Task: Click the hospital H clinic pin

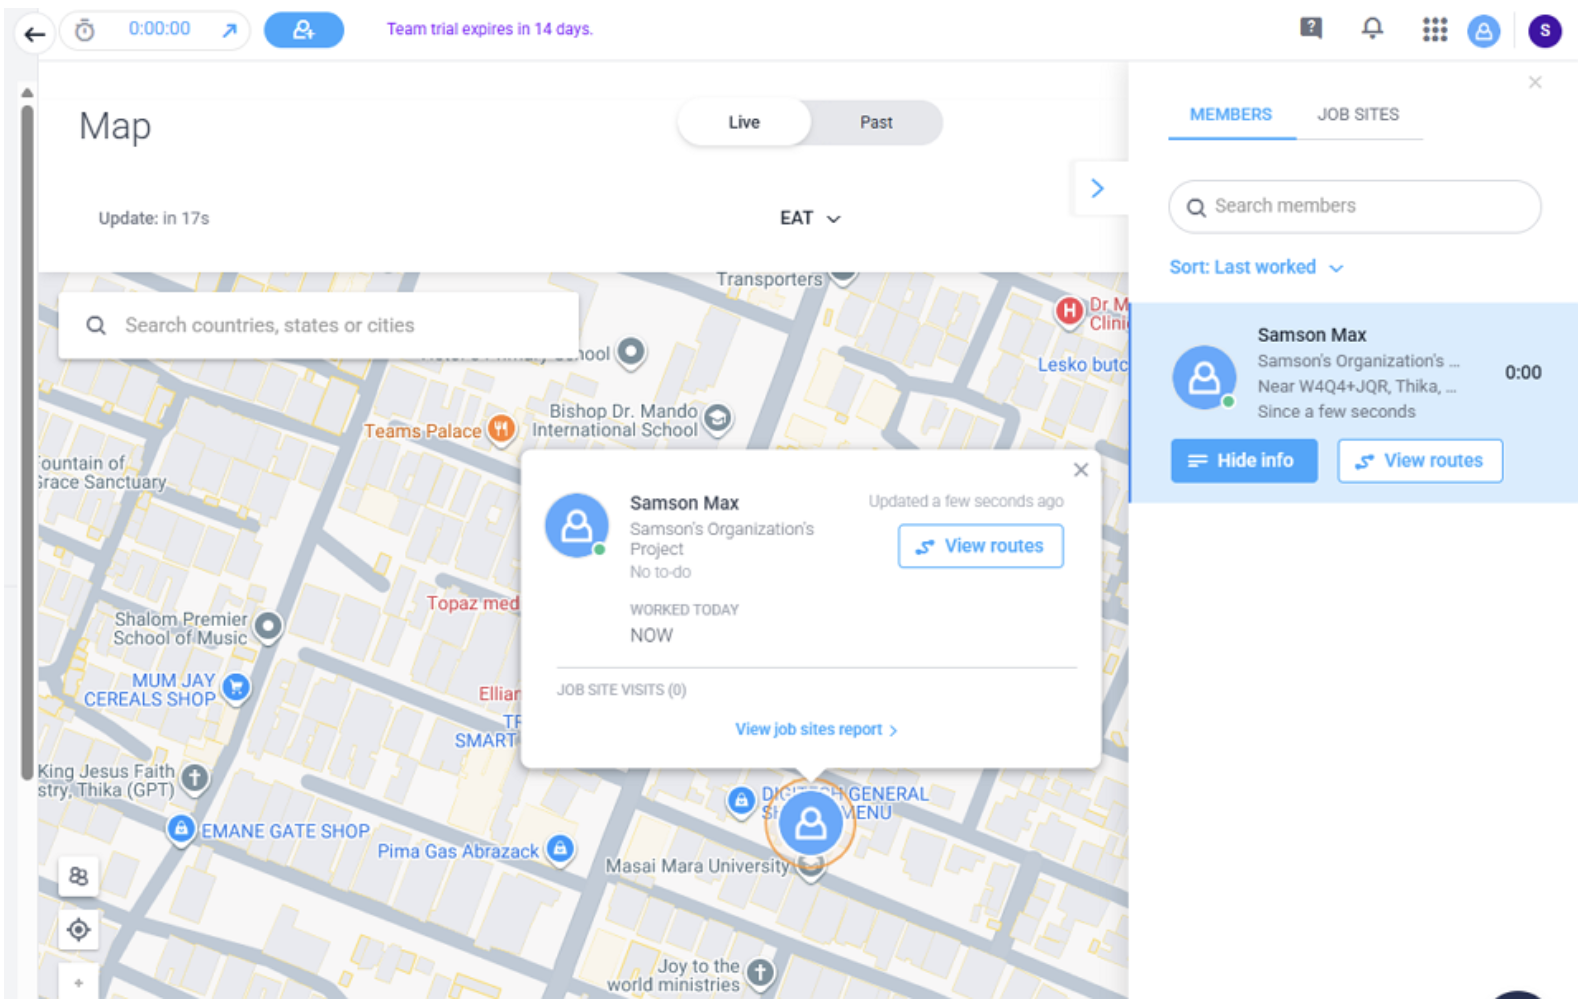Action: coord(1070,311)
